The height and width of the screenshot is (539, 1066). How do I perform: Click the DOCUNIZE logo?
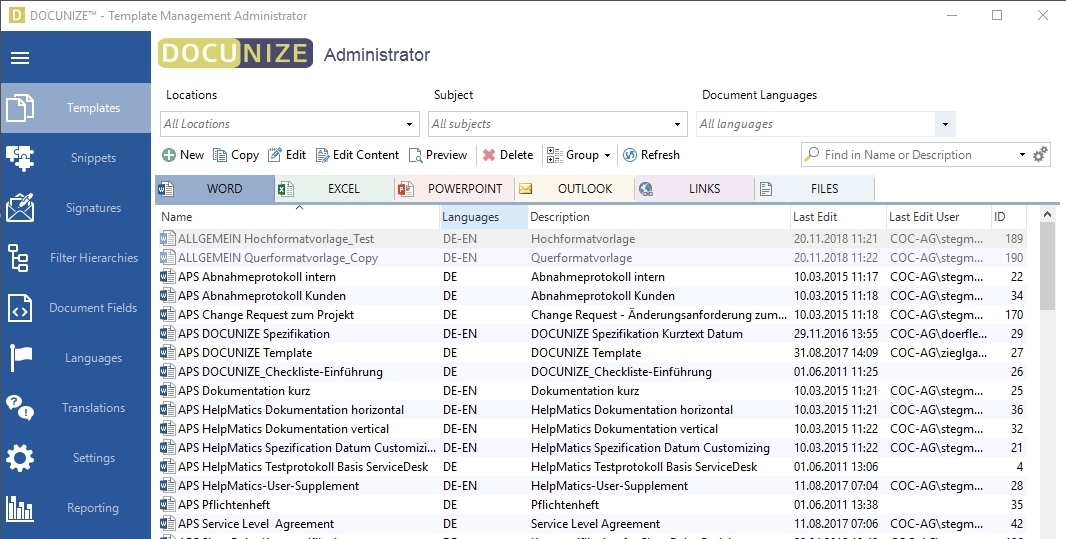coord(235,53)
